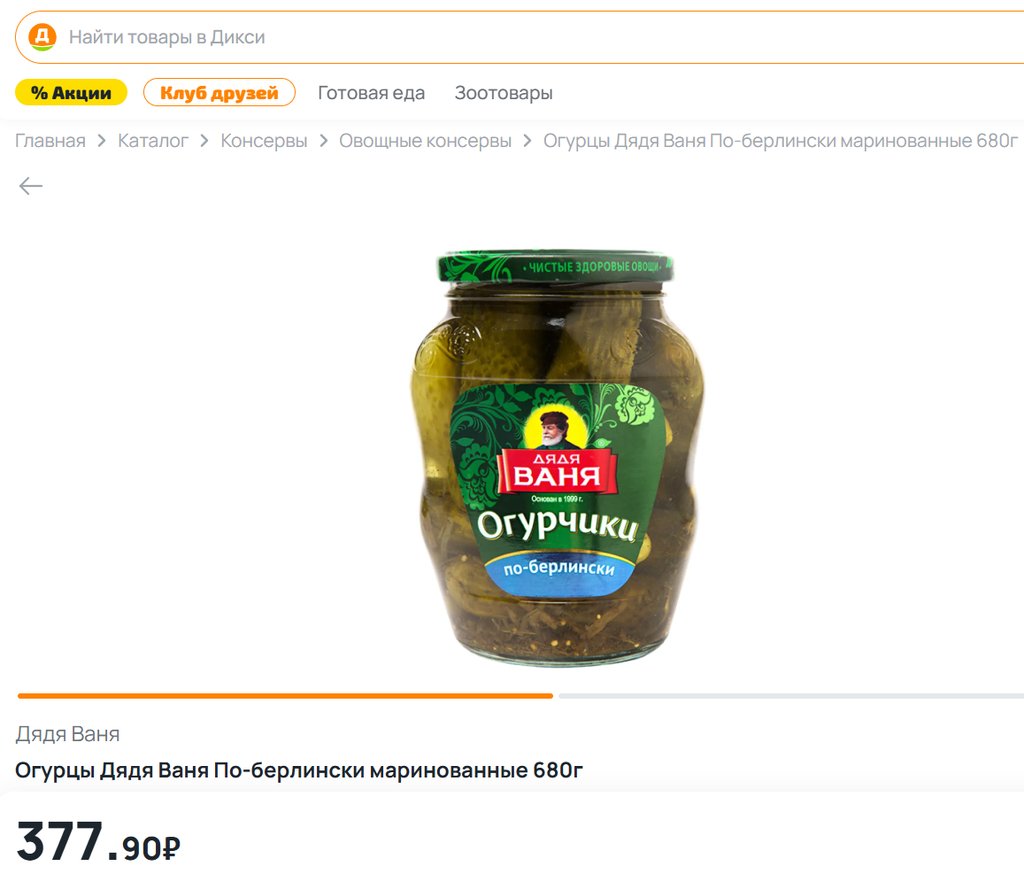Open the Клуб друзей page

(x=219, y=93)
